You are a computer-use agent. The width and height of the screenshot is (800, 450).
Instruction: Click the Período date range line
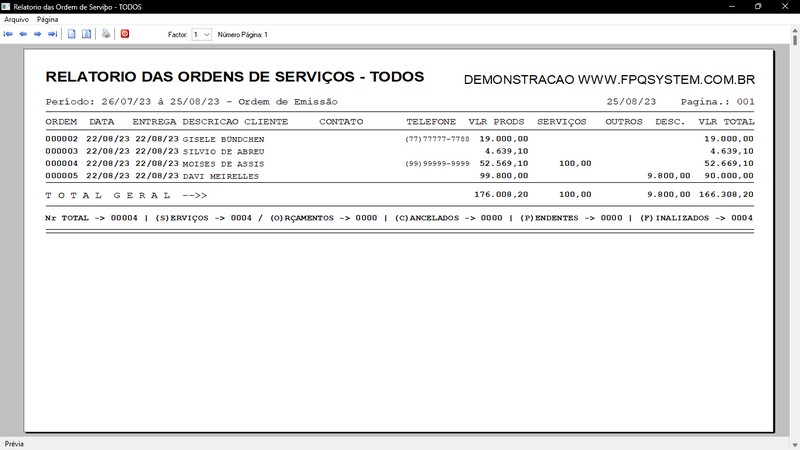191,102
